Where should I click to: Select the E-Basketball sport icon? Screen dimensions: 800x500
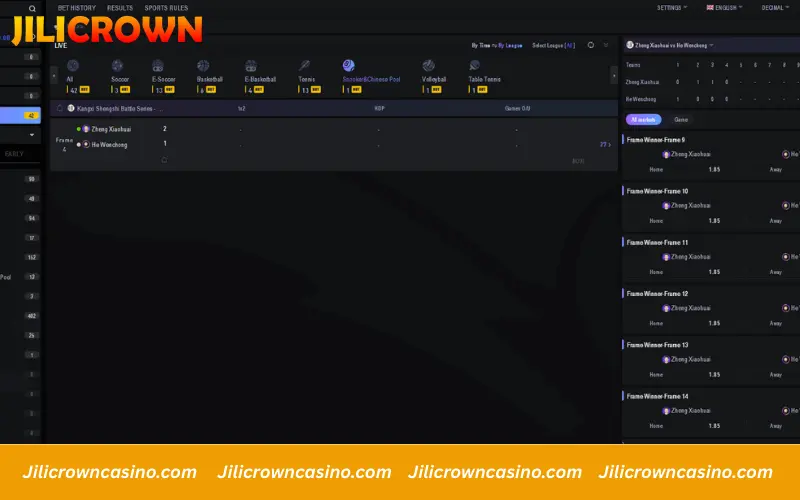click(x=251, y=65)
